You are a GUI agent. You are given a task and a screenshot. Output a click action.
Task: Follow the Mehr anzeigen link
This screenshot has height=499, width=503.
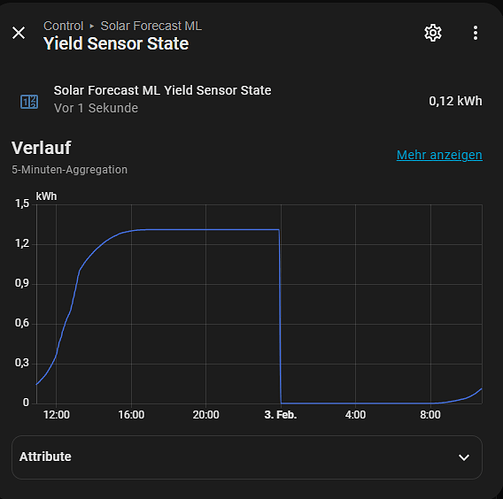coord(439,155)
